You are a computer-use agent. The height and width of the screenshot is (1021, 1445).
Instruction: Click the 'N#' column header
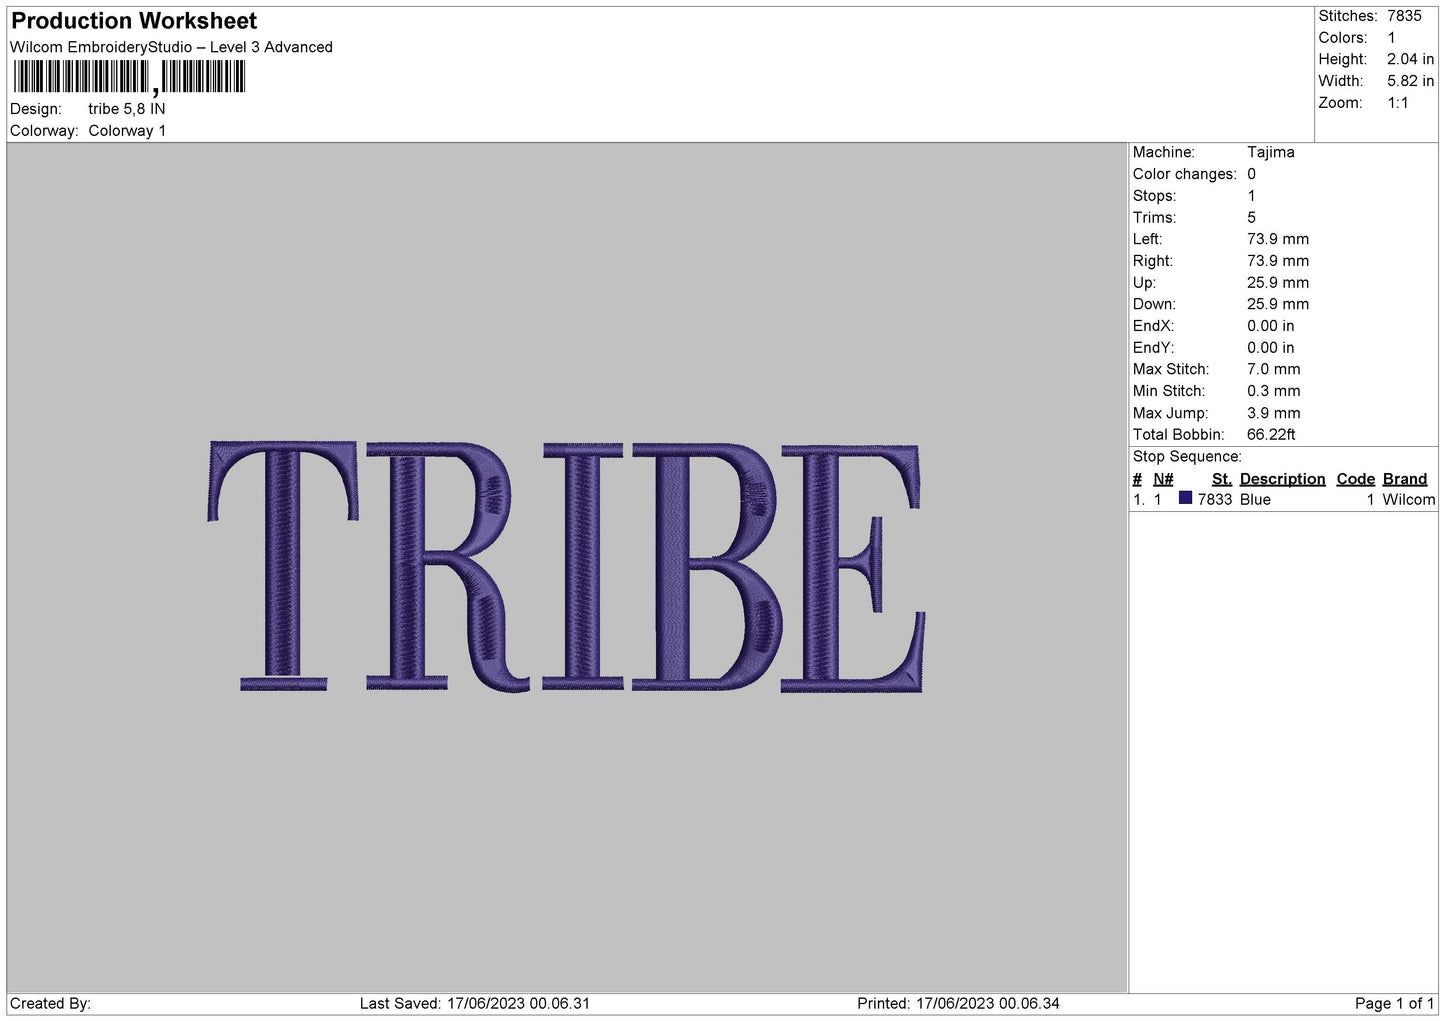pyautogui.click(x=1163, y=479)
